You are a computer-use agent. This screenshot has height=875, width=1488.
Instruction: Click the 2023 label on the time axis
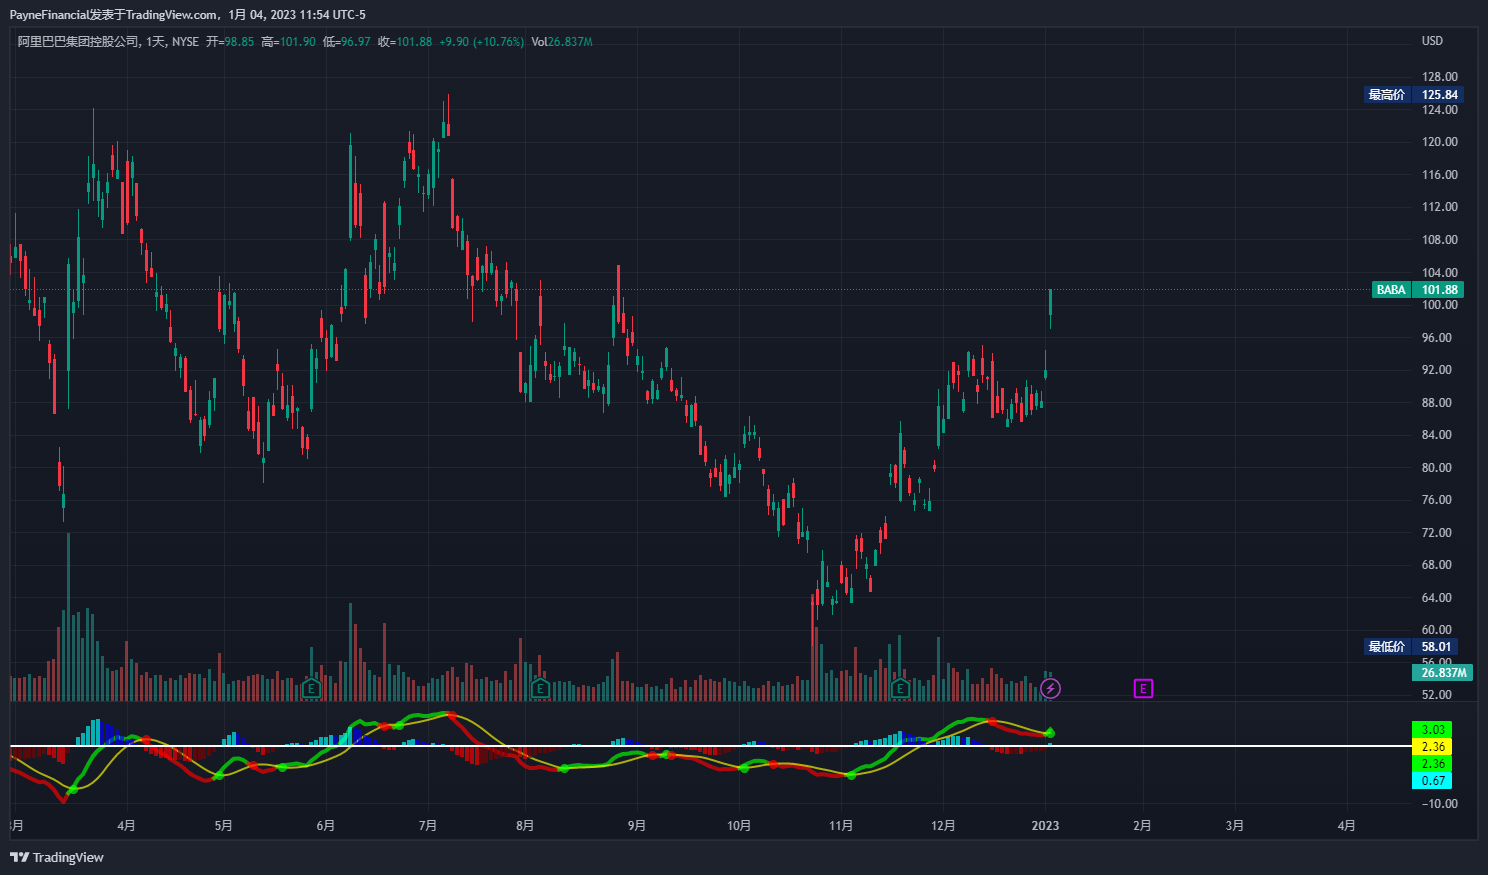[x=1045, y=826]
